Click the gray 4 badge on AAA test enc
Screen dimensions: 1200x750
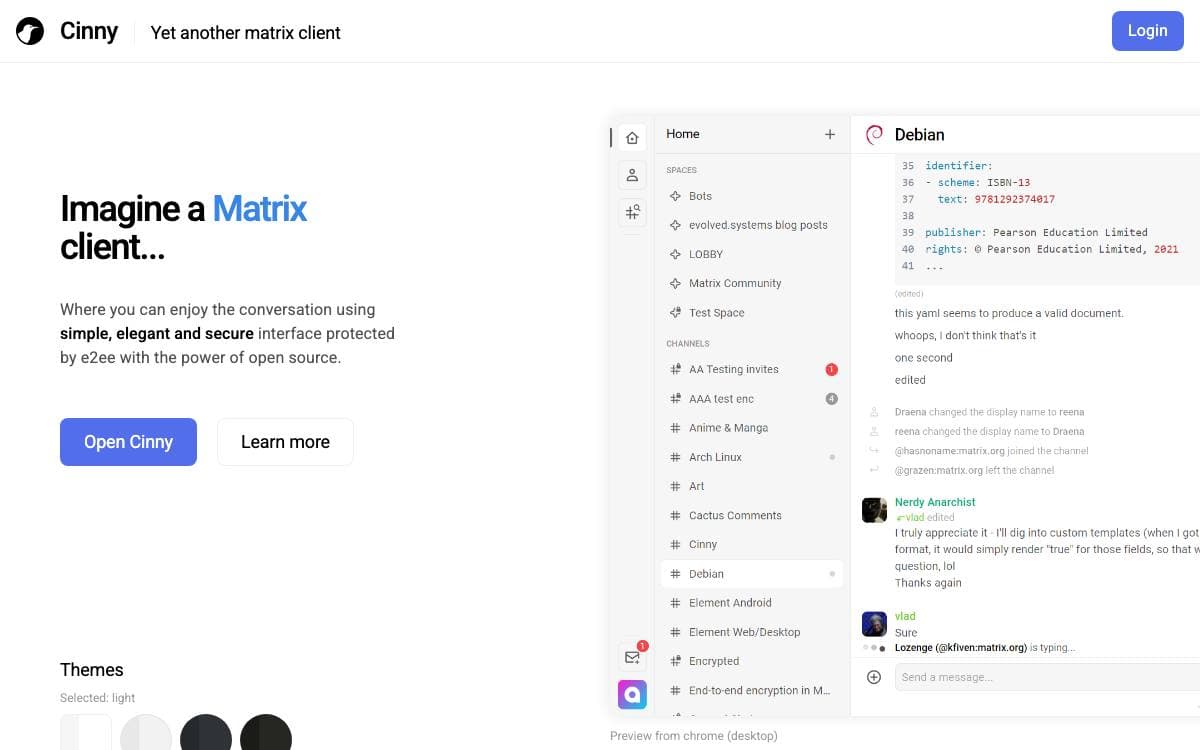pos(831,399)
